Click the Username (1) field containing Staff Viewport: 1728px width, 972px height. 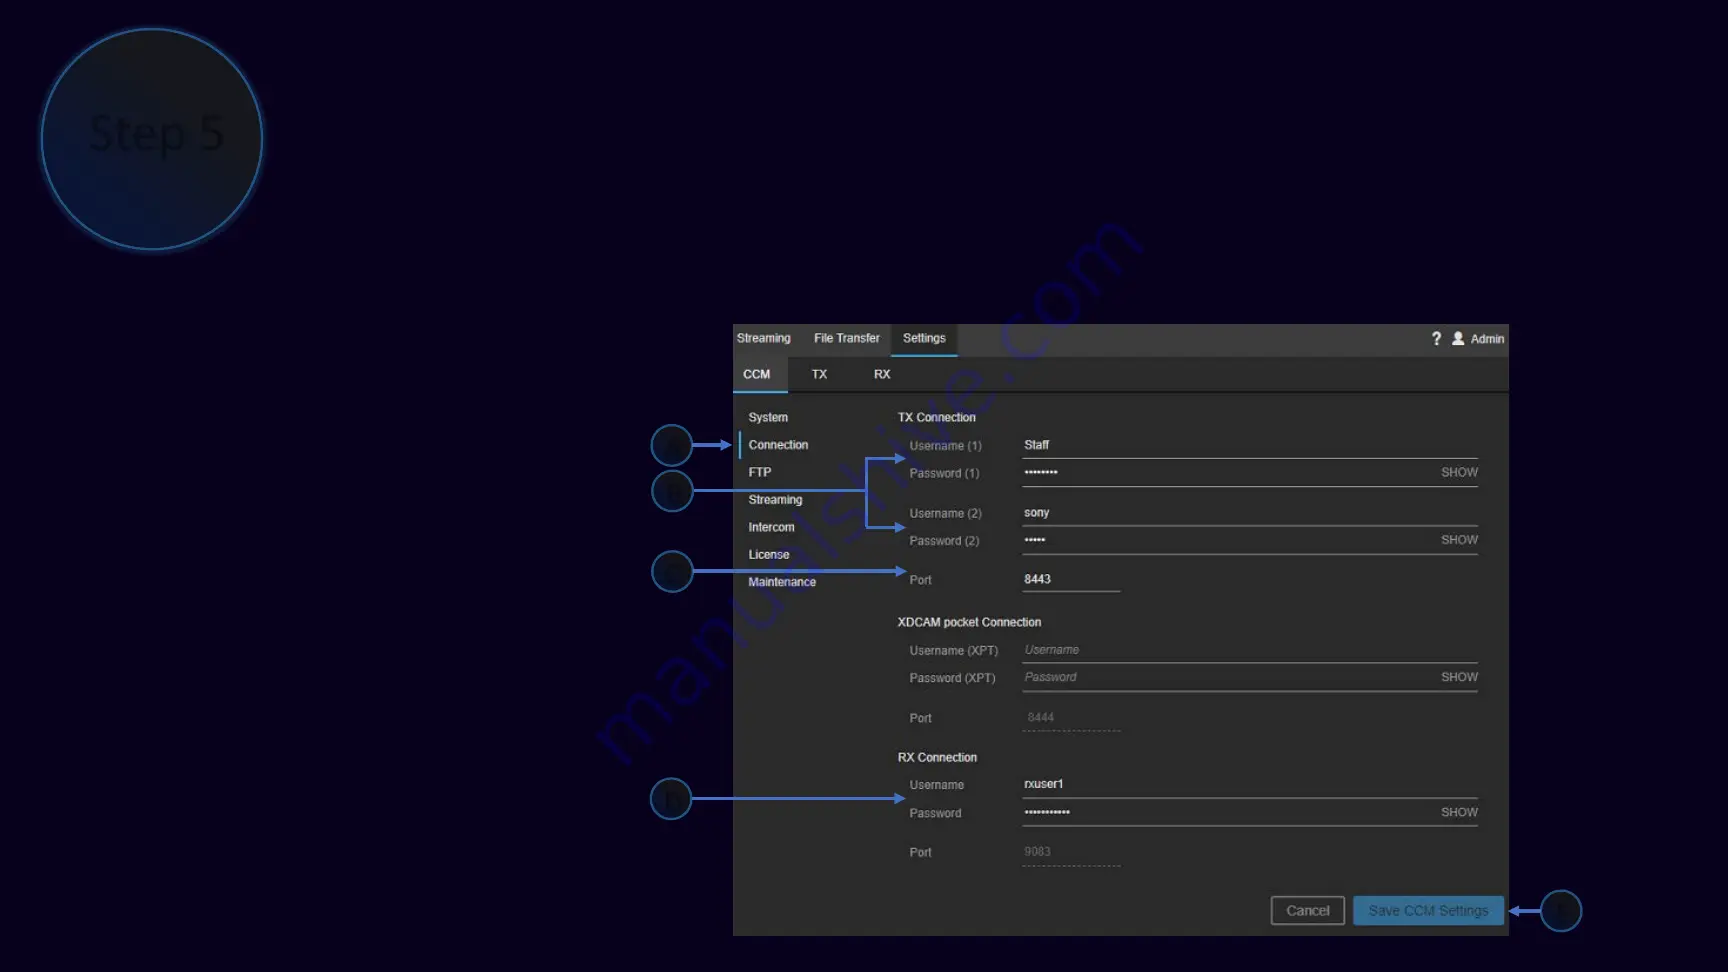[1249, 445]
